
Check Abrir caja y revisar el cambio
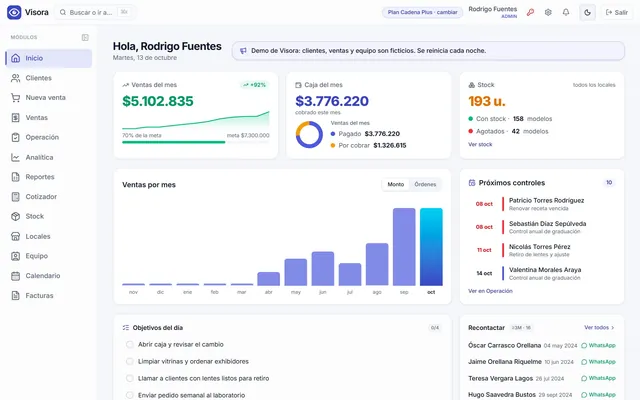pos(129,344)
